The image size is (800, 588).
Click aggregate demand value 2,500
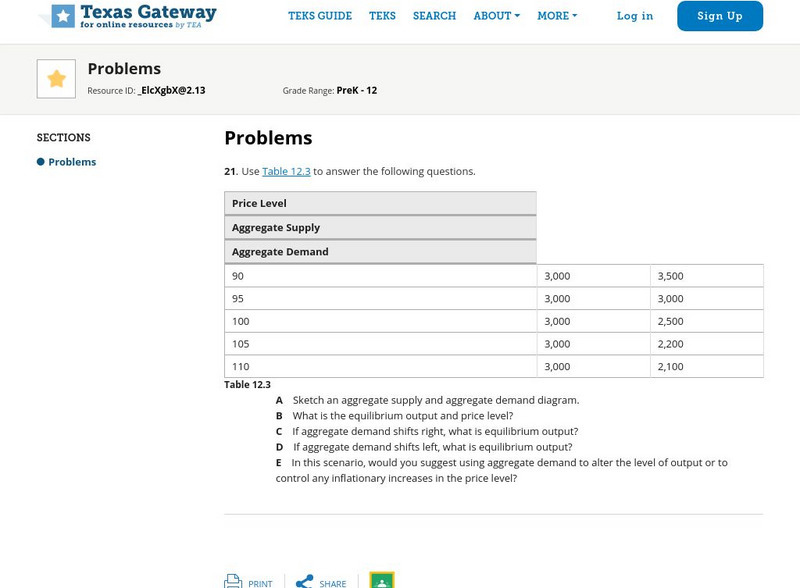click(x=707, y=322)
